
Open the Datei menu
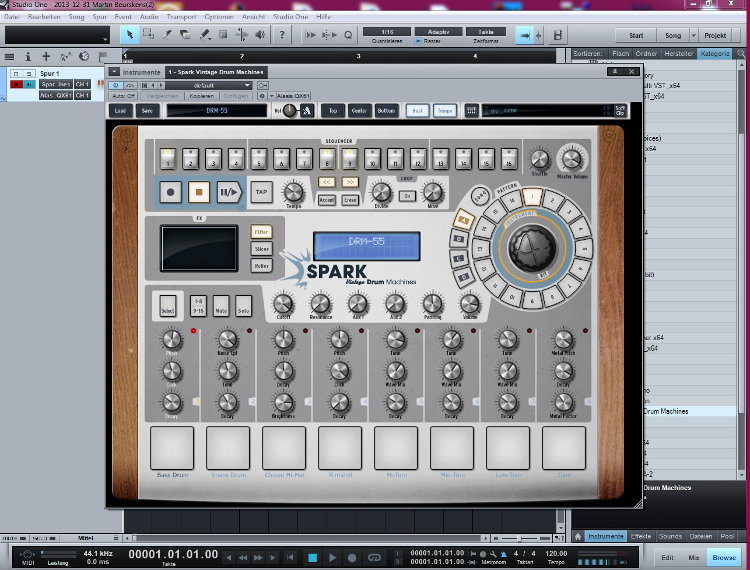tap(12, 16)
